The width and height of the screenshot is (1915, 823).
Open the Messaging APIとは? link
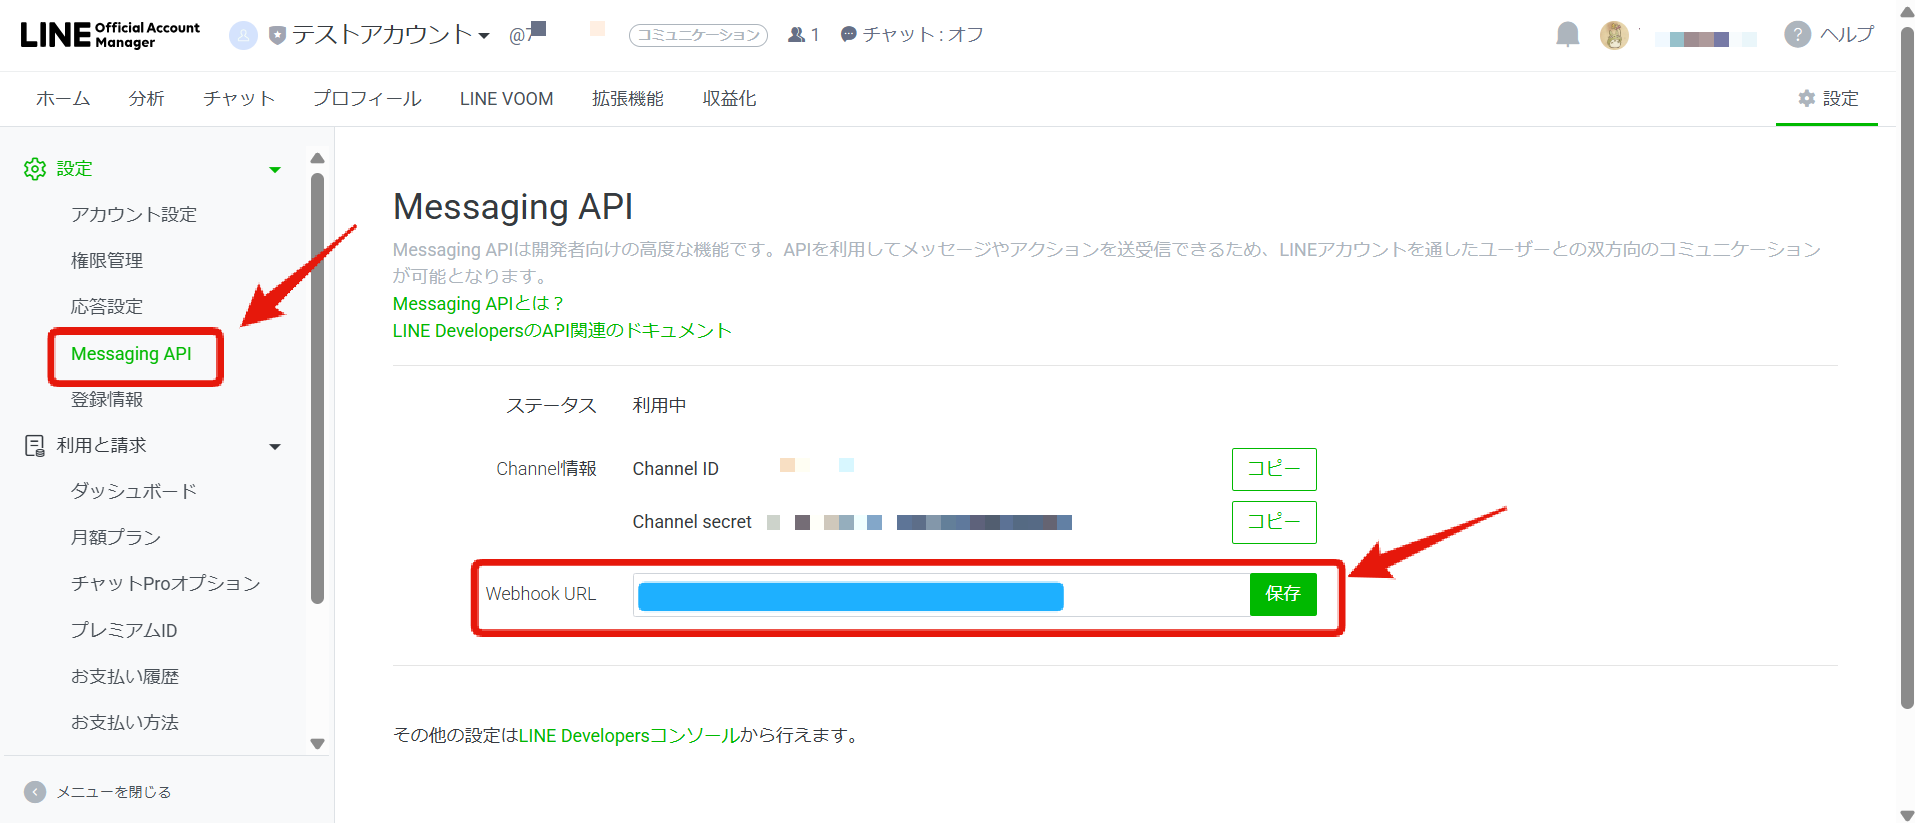pos(478,303)
